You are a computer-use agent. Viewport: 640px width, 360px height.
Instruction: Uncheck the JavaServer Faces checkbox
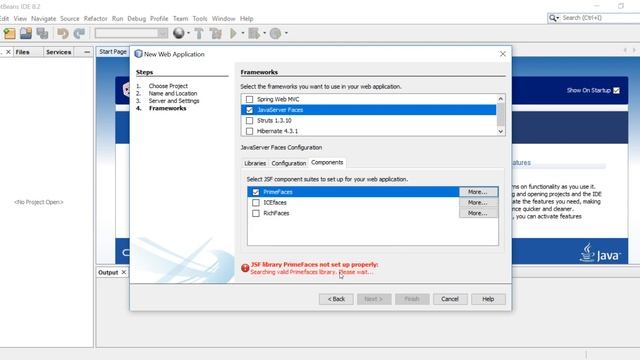pyautogui.click(x=249, y=110)
